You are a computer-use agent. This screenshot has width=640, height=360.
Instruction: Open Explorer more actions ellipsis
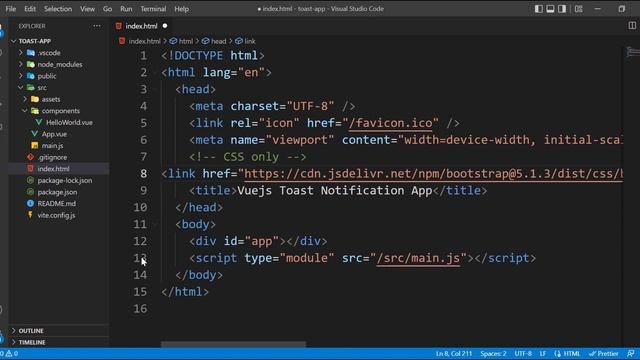point(97,26)
